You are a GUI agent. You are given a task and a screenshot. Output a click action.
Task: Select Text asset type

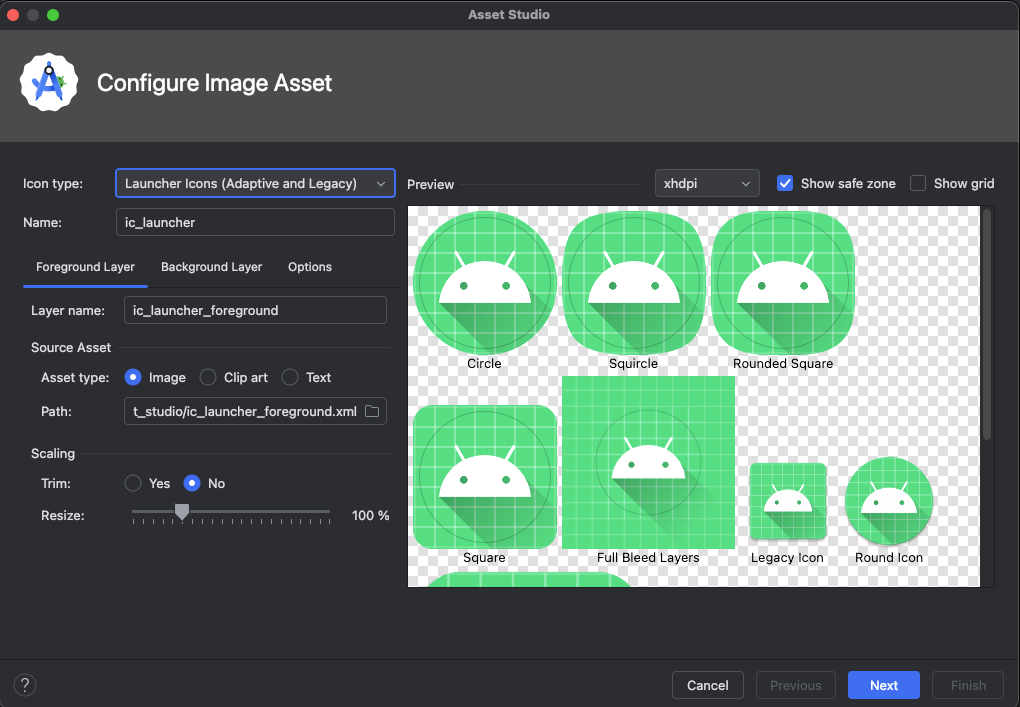[290, 377]
